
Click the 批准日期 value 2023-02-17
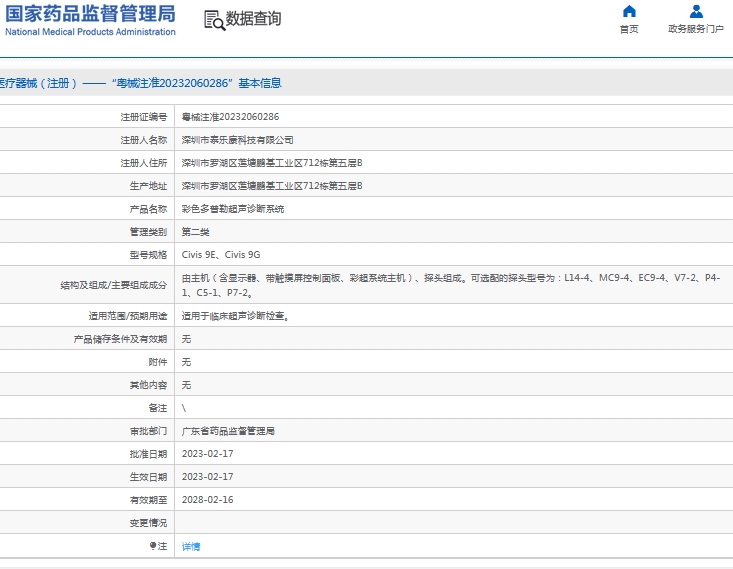point(208,454)
